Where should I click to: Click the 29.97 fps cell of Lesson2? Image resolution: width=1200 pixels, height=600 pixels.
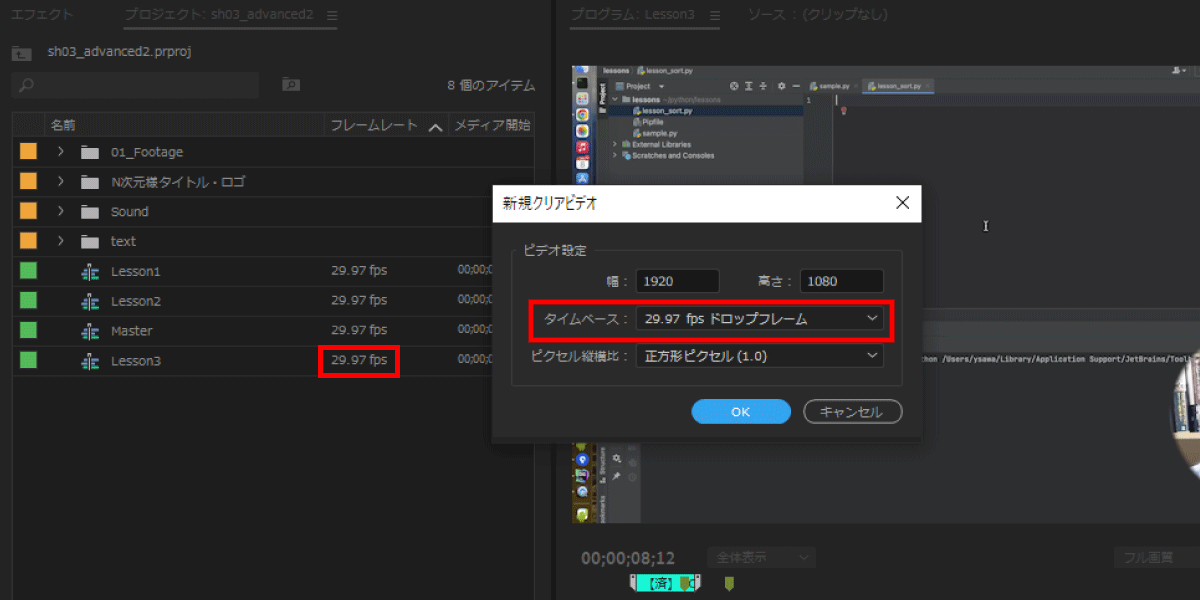(x=359, y=301)
